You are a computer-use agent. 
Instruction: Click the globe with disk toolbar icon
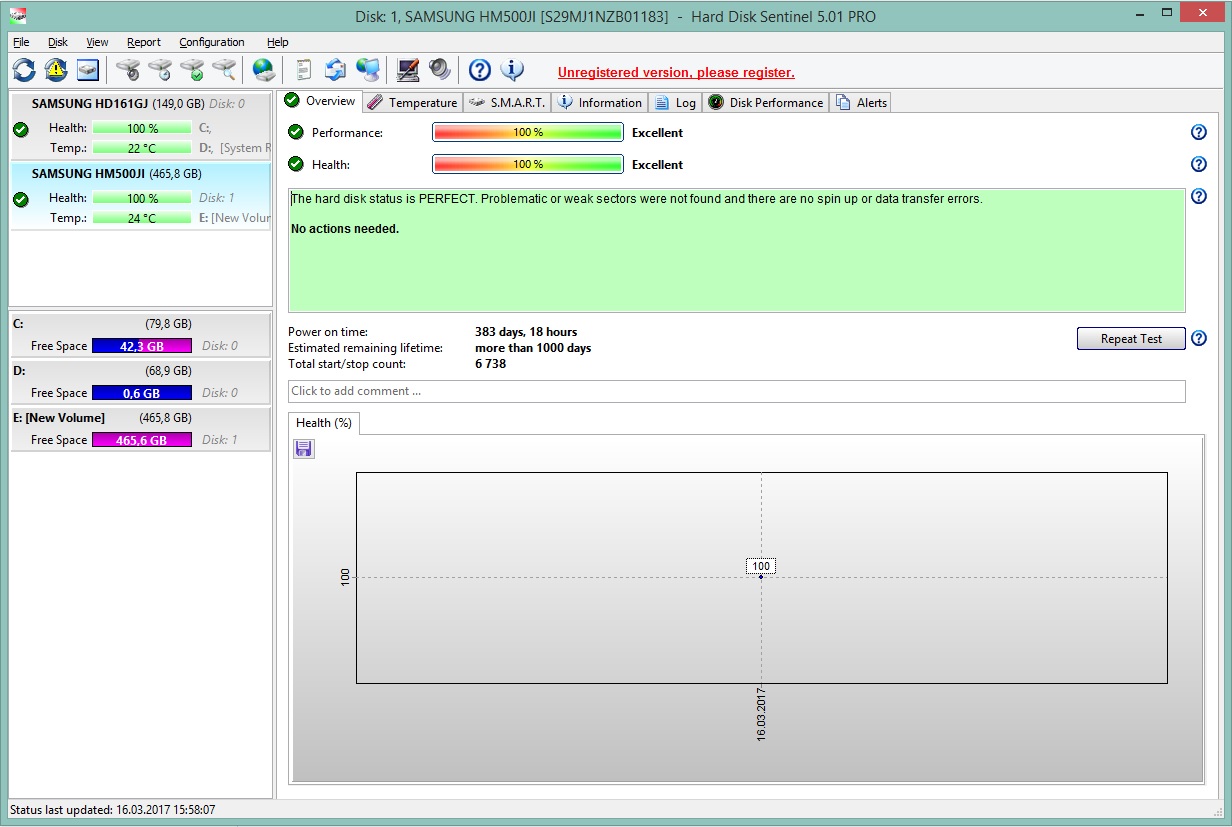(263, 70)
